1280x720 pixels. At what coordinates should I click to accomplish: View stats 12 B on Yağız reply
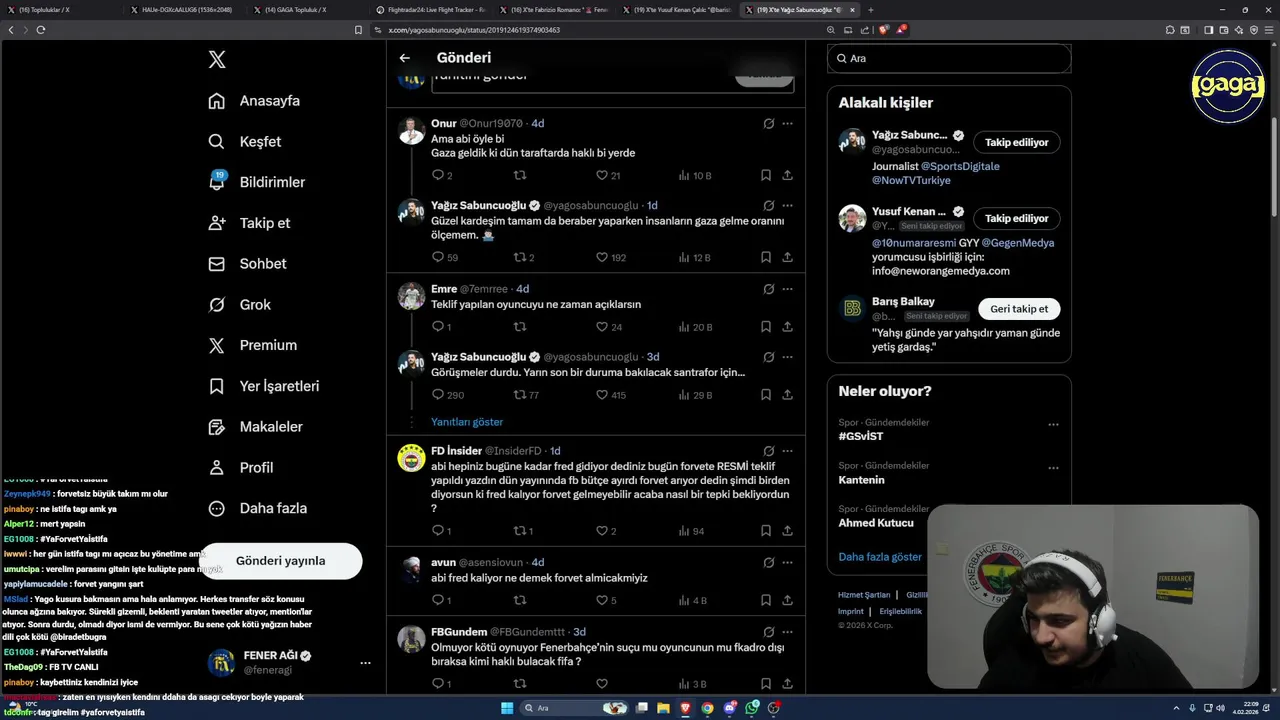(x=694, y=257)
